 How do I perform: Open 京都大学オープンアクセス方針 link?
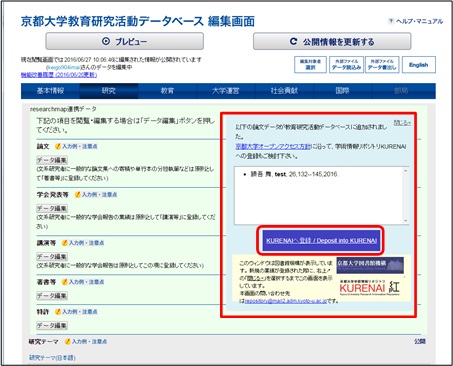click(273, 147)
